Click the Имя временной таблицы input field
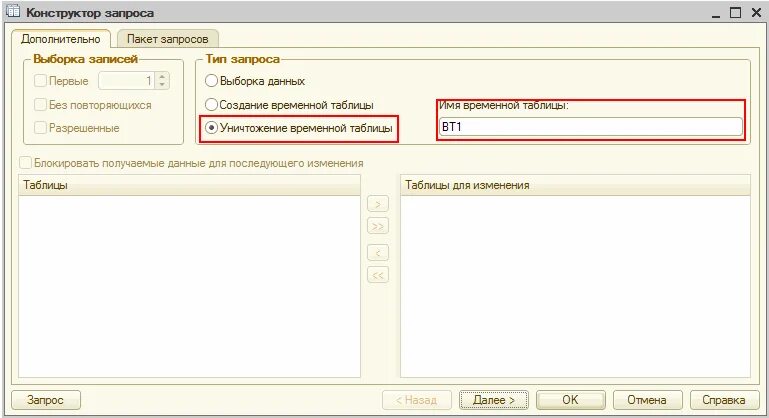Viewport: 769px width, 418px height. [x=590, y=127]
